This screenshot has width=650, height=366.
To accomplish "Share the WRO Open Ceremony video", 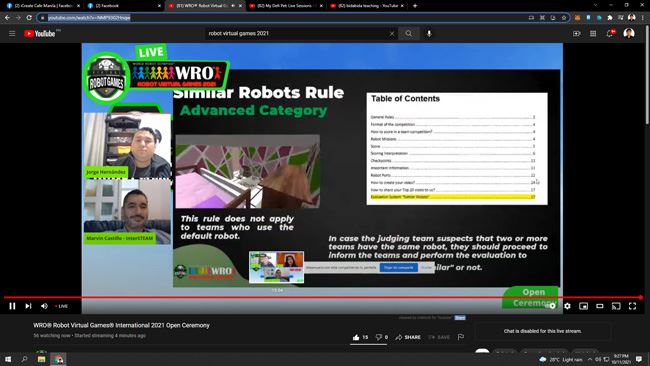I will coord(408,337).
